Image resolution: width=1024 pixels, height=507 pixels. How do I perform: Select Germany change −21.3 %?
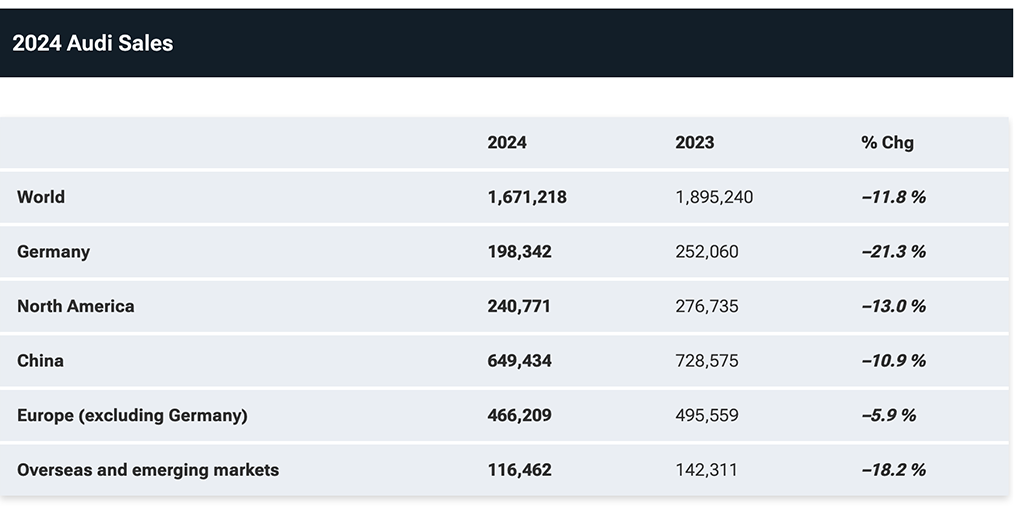[x=893, y=252]
